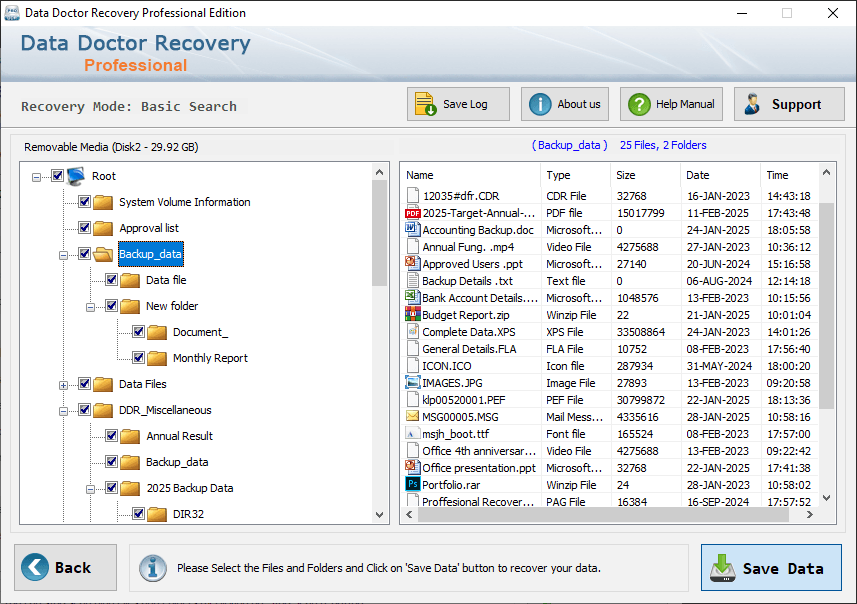This screenshot has width=857, height=604.
Task: Click the Support button label
Action: coord(796,104)
